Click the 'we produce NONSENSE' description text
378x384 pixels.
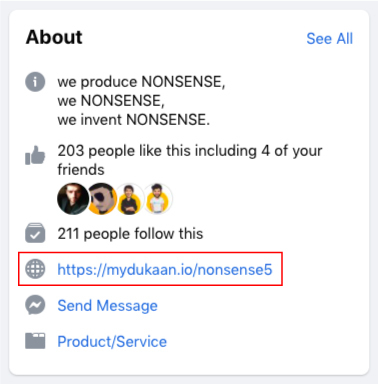(x=141, y=82)
